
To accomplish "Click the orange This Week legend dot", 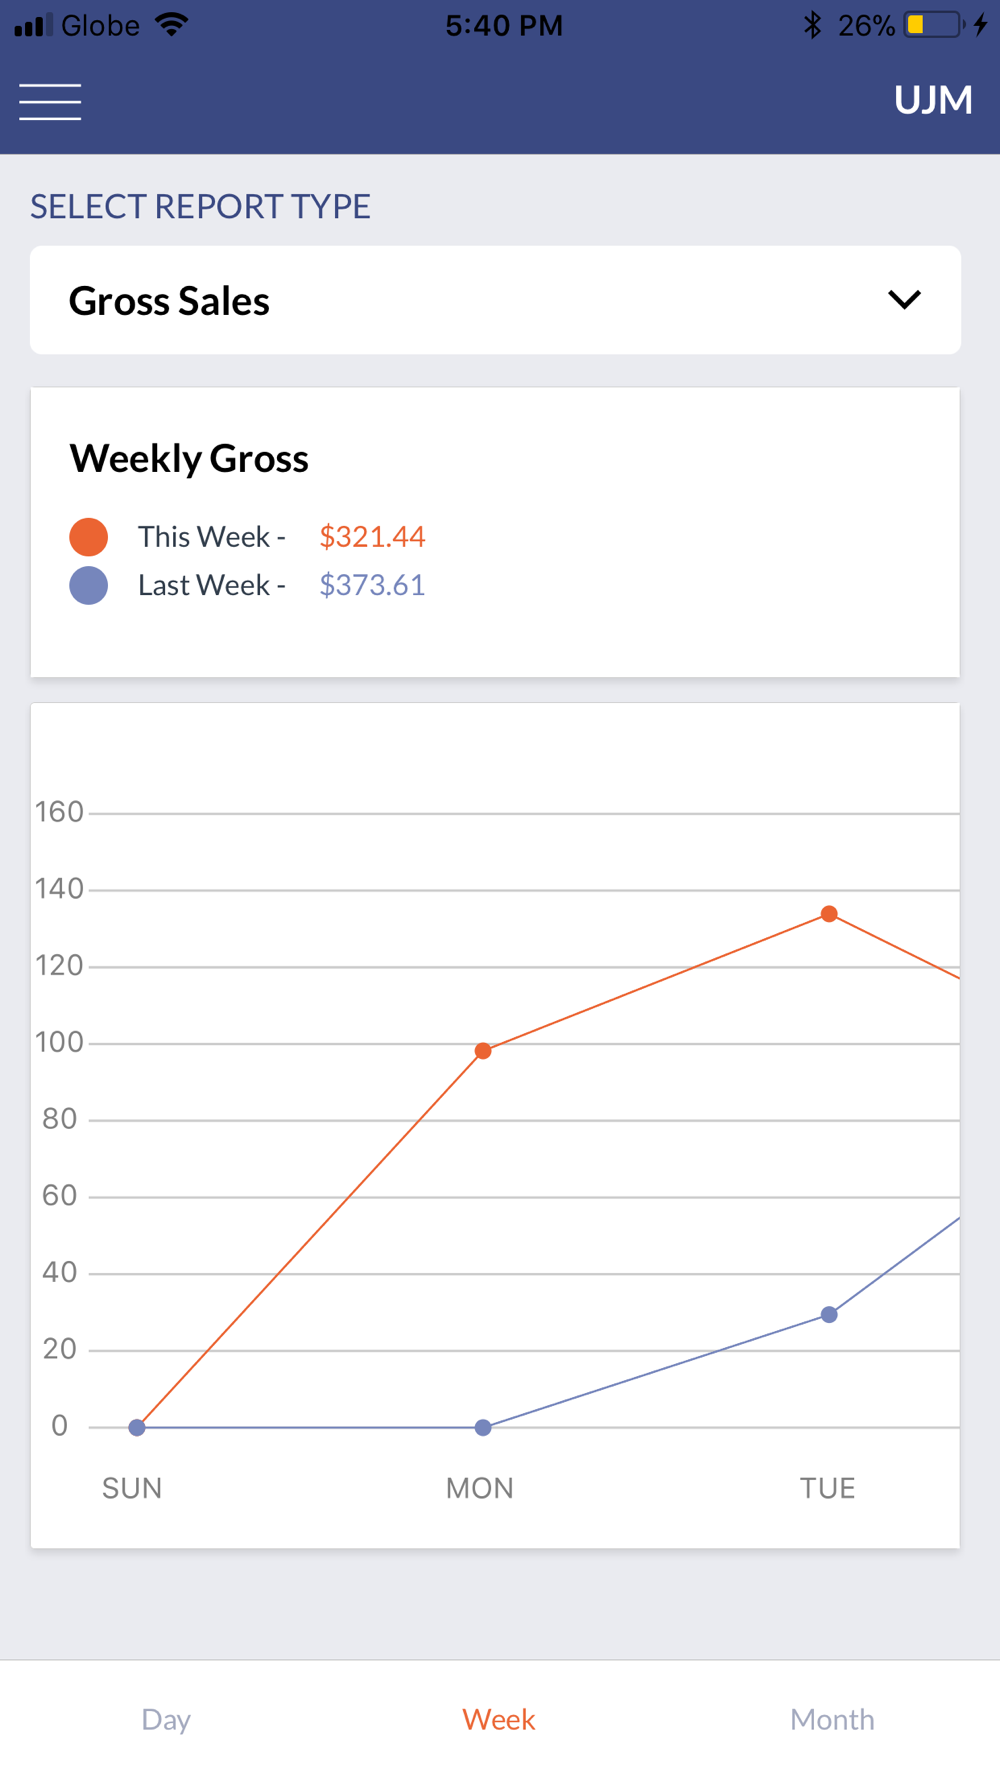I will point(89,537).
